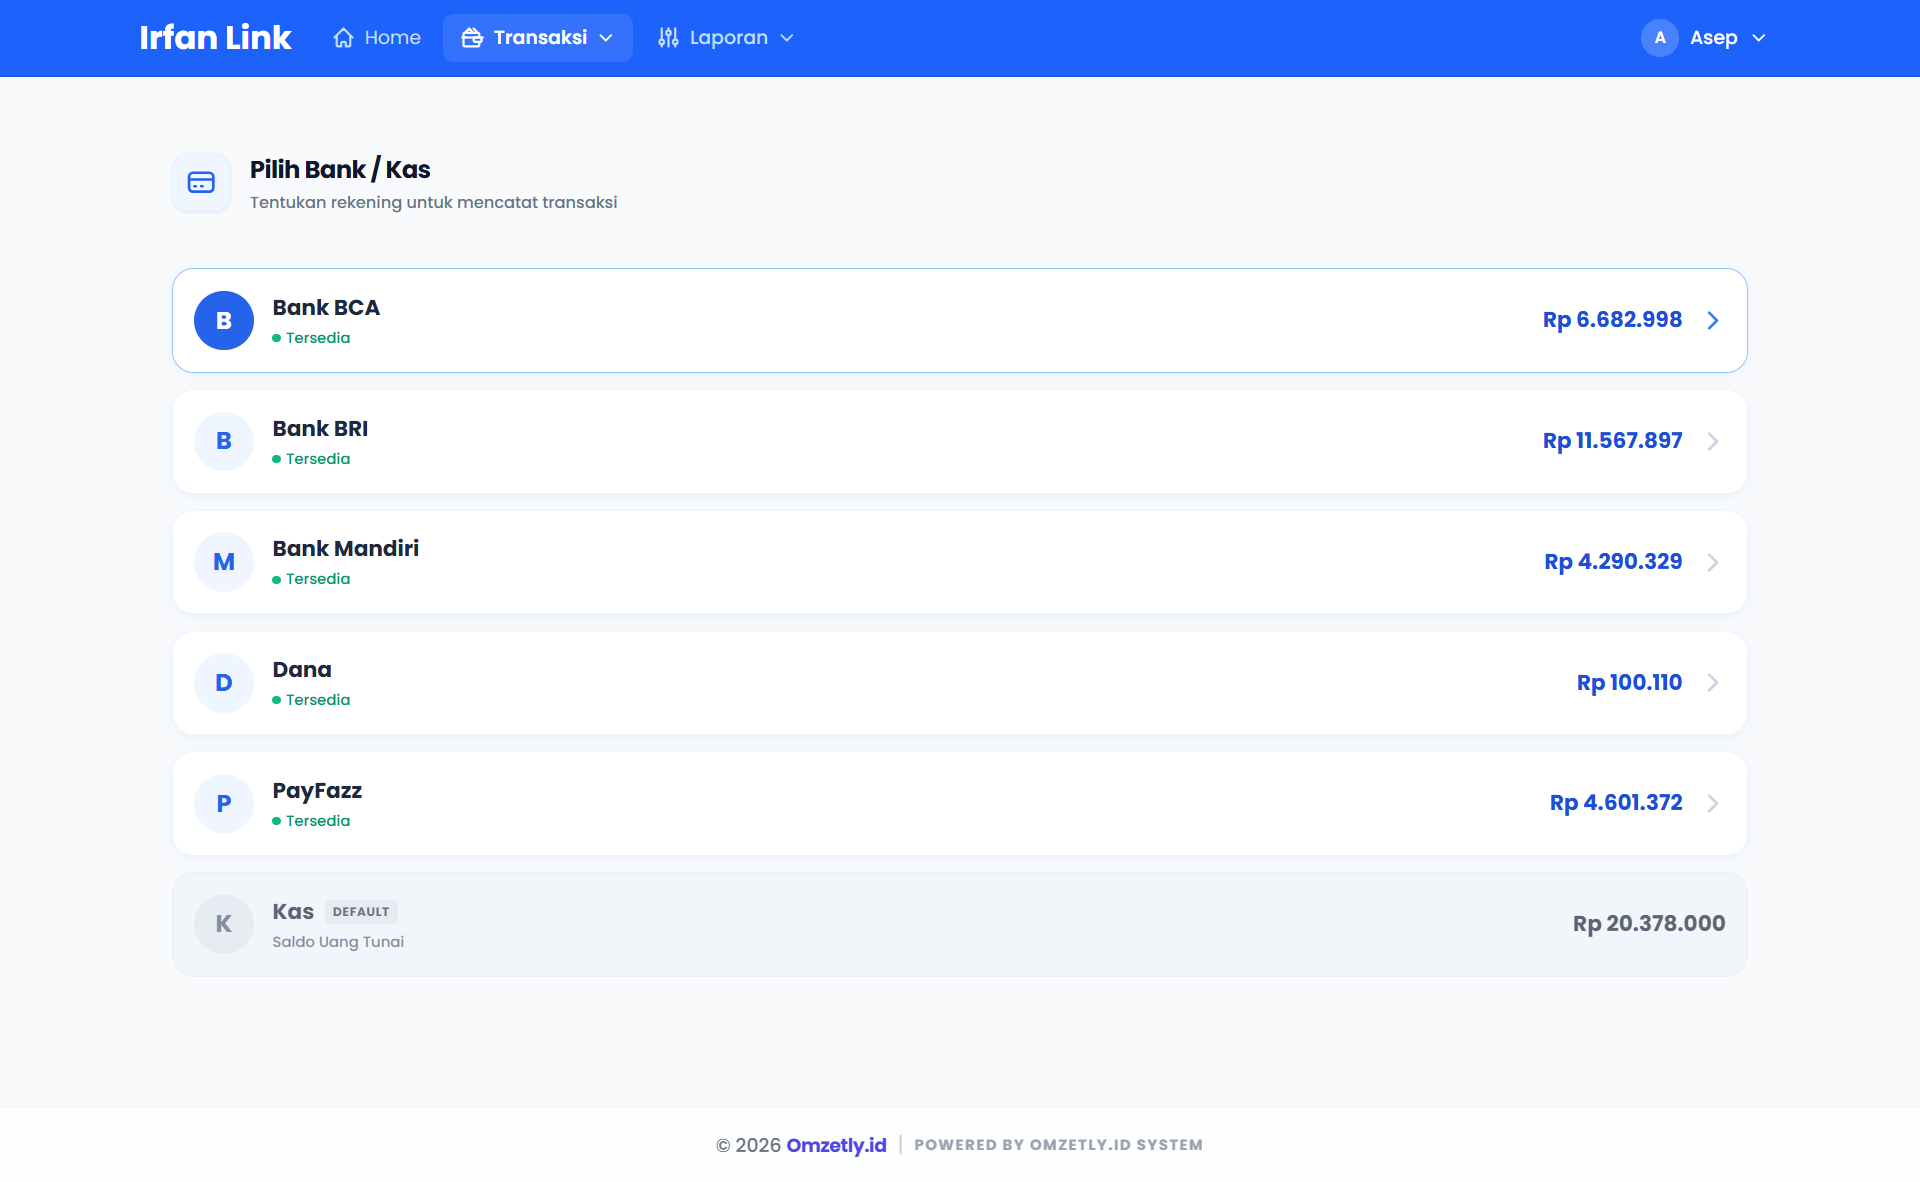Image resolution: width=1920 pixels, height=1182 pixels.
Task: Click the Tersedia status under Bank BCA
Action: 311,338
